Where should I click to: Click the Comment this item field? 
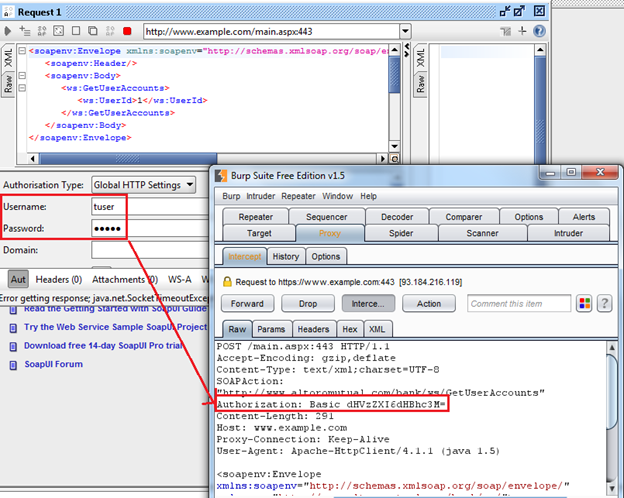(516, 303)
